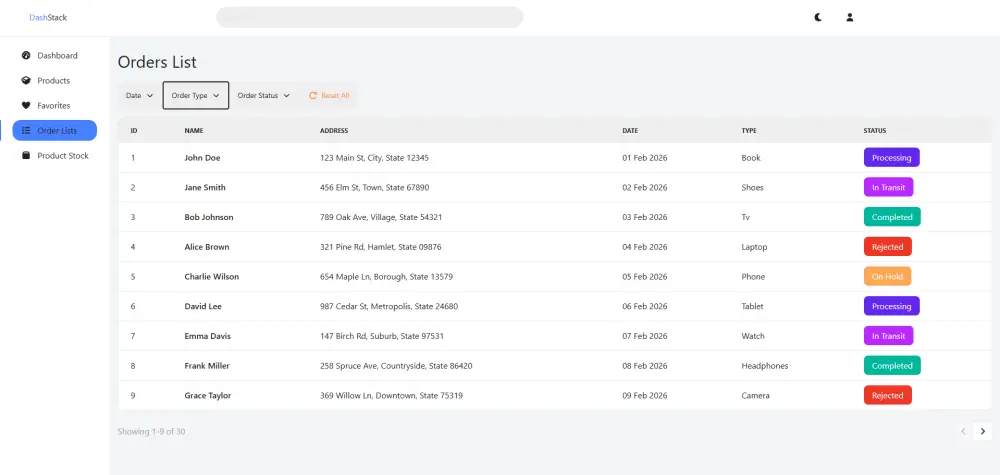Click the Order Lists list icon

tap(26, 130)
